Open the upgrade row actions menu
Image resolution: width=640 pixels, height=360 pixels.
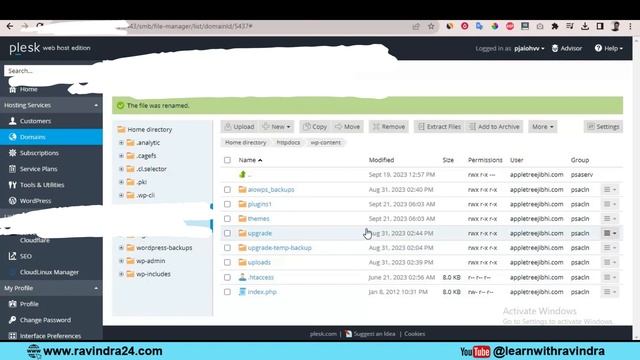pos(610,233)
